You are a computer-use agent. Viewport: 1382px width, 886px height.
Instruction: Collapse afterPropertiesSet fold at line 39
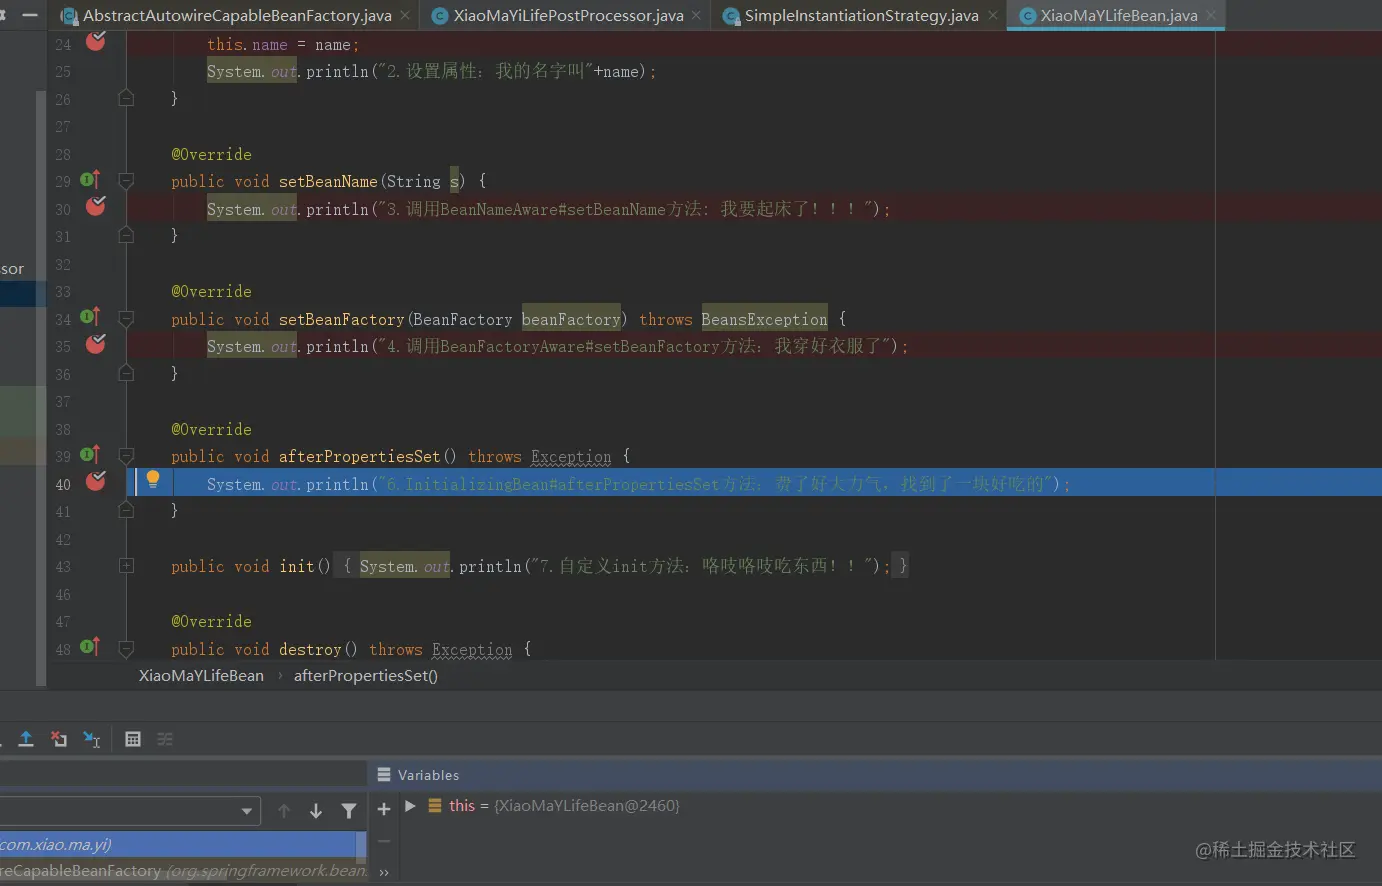(126, 456)
